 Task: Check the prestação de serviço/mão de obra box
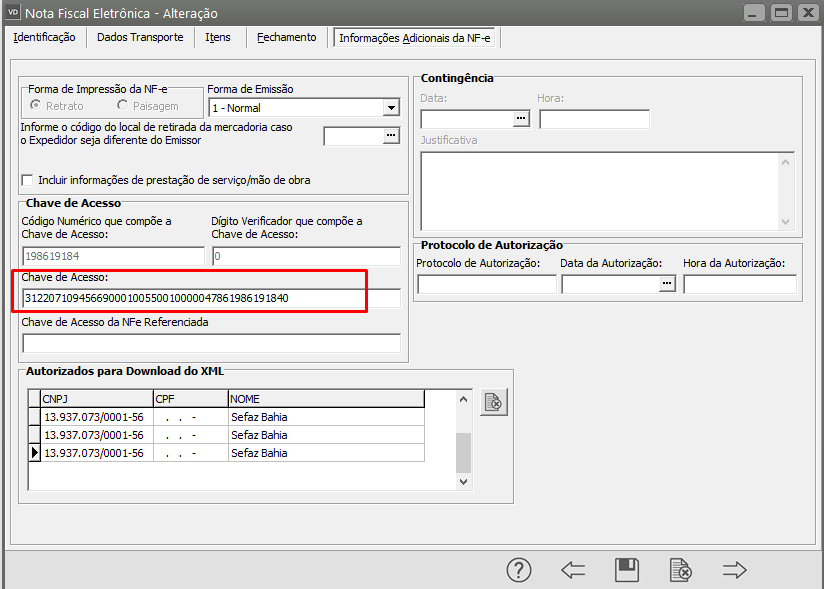click(x=27, y=180)
